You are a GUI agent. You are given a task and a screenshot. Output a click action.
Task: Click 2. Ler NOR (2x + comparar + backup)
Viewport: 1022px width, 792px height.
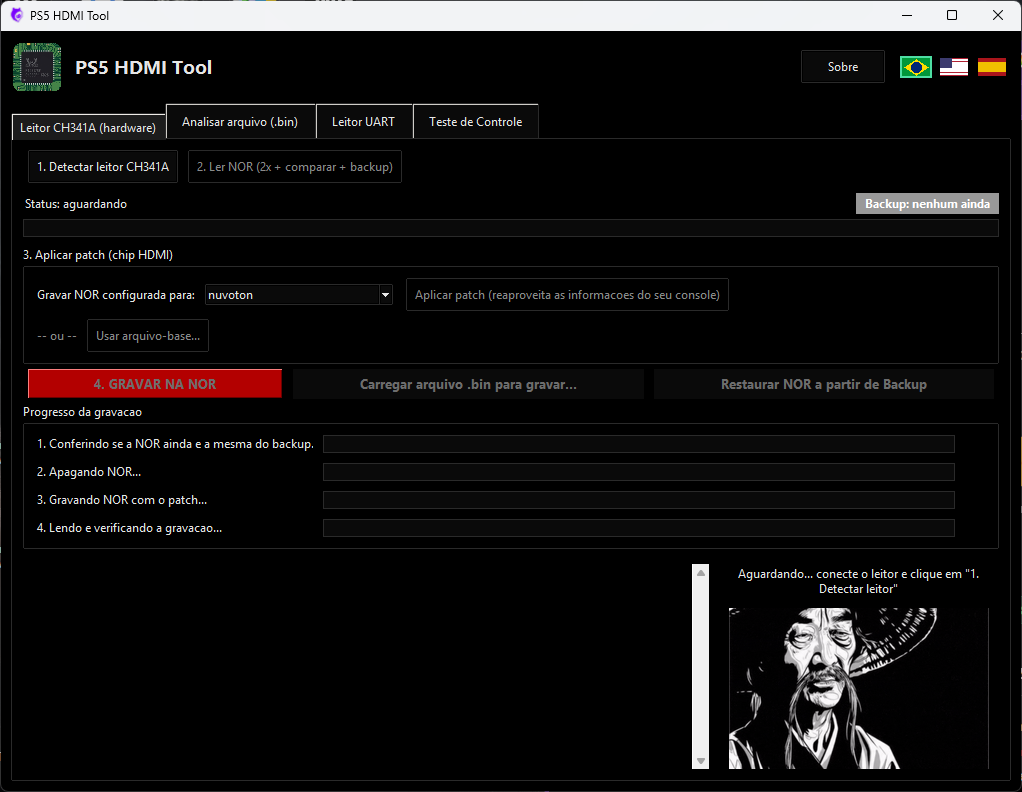tap(295, 167)
